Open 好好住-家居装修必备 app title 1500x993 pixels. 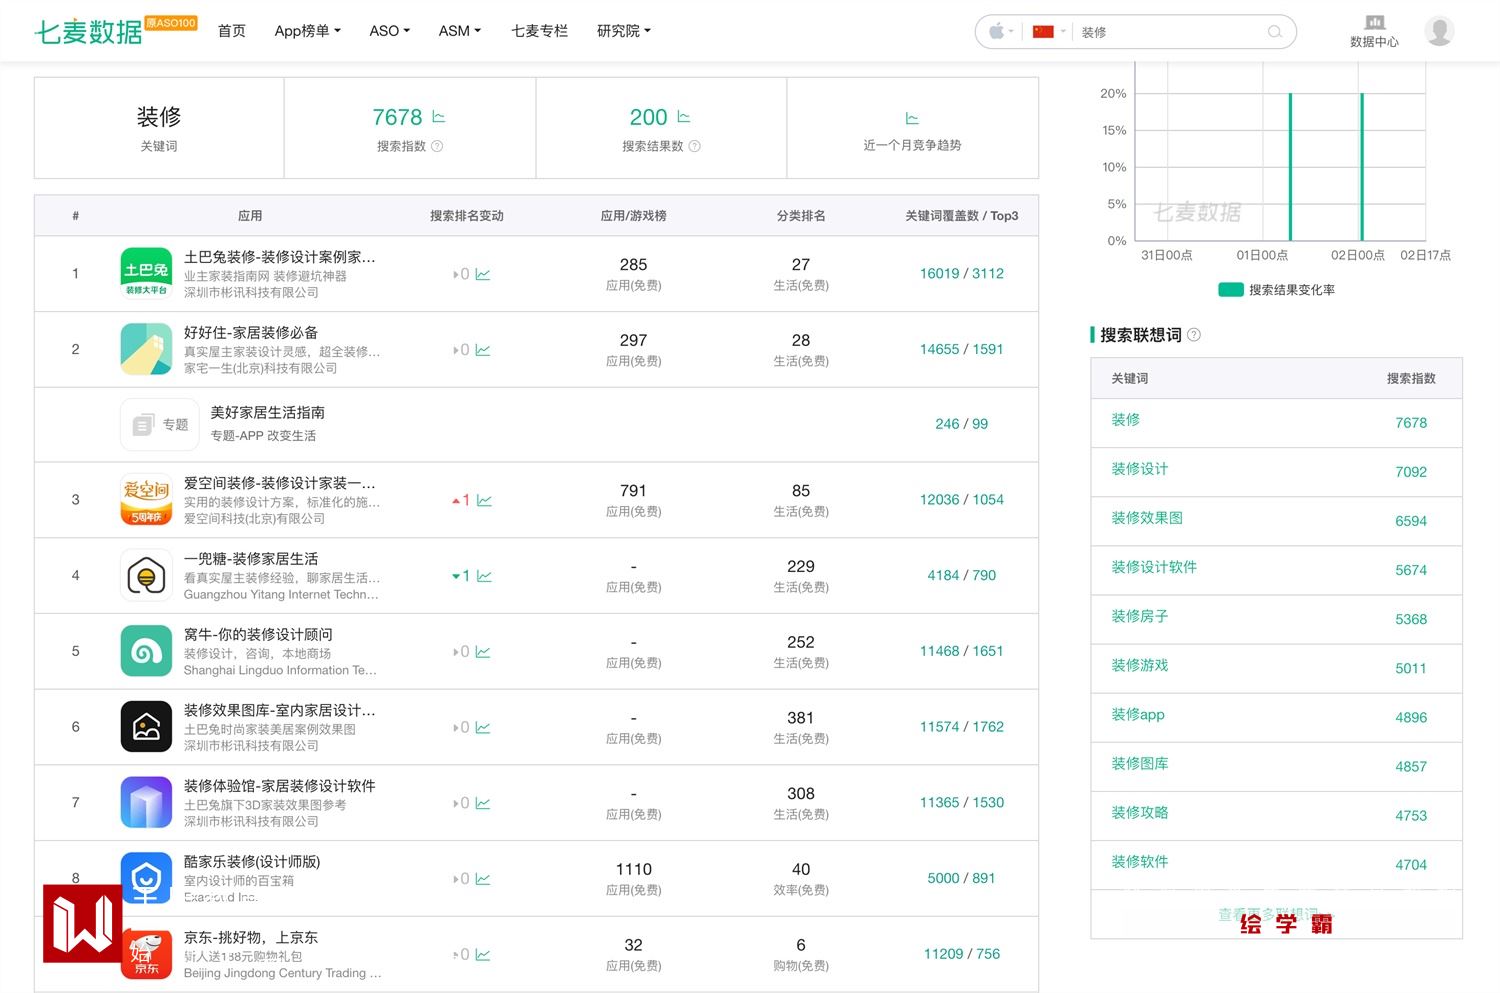pyautogui.click(x=251, y=333)
